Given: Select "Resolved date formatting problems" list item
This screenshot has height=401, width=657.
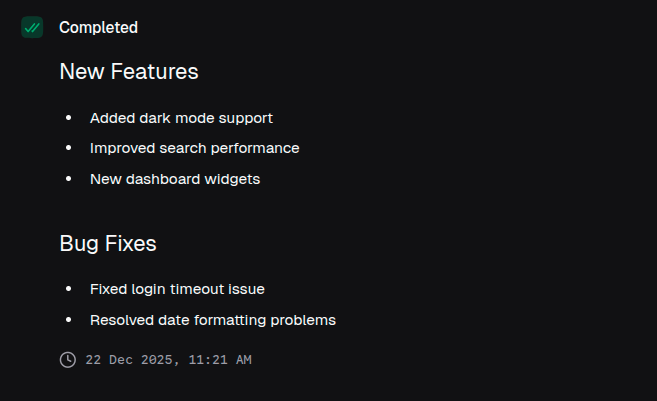Looking at the screenshot, I should 212,320.
